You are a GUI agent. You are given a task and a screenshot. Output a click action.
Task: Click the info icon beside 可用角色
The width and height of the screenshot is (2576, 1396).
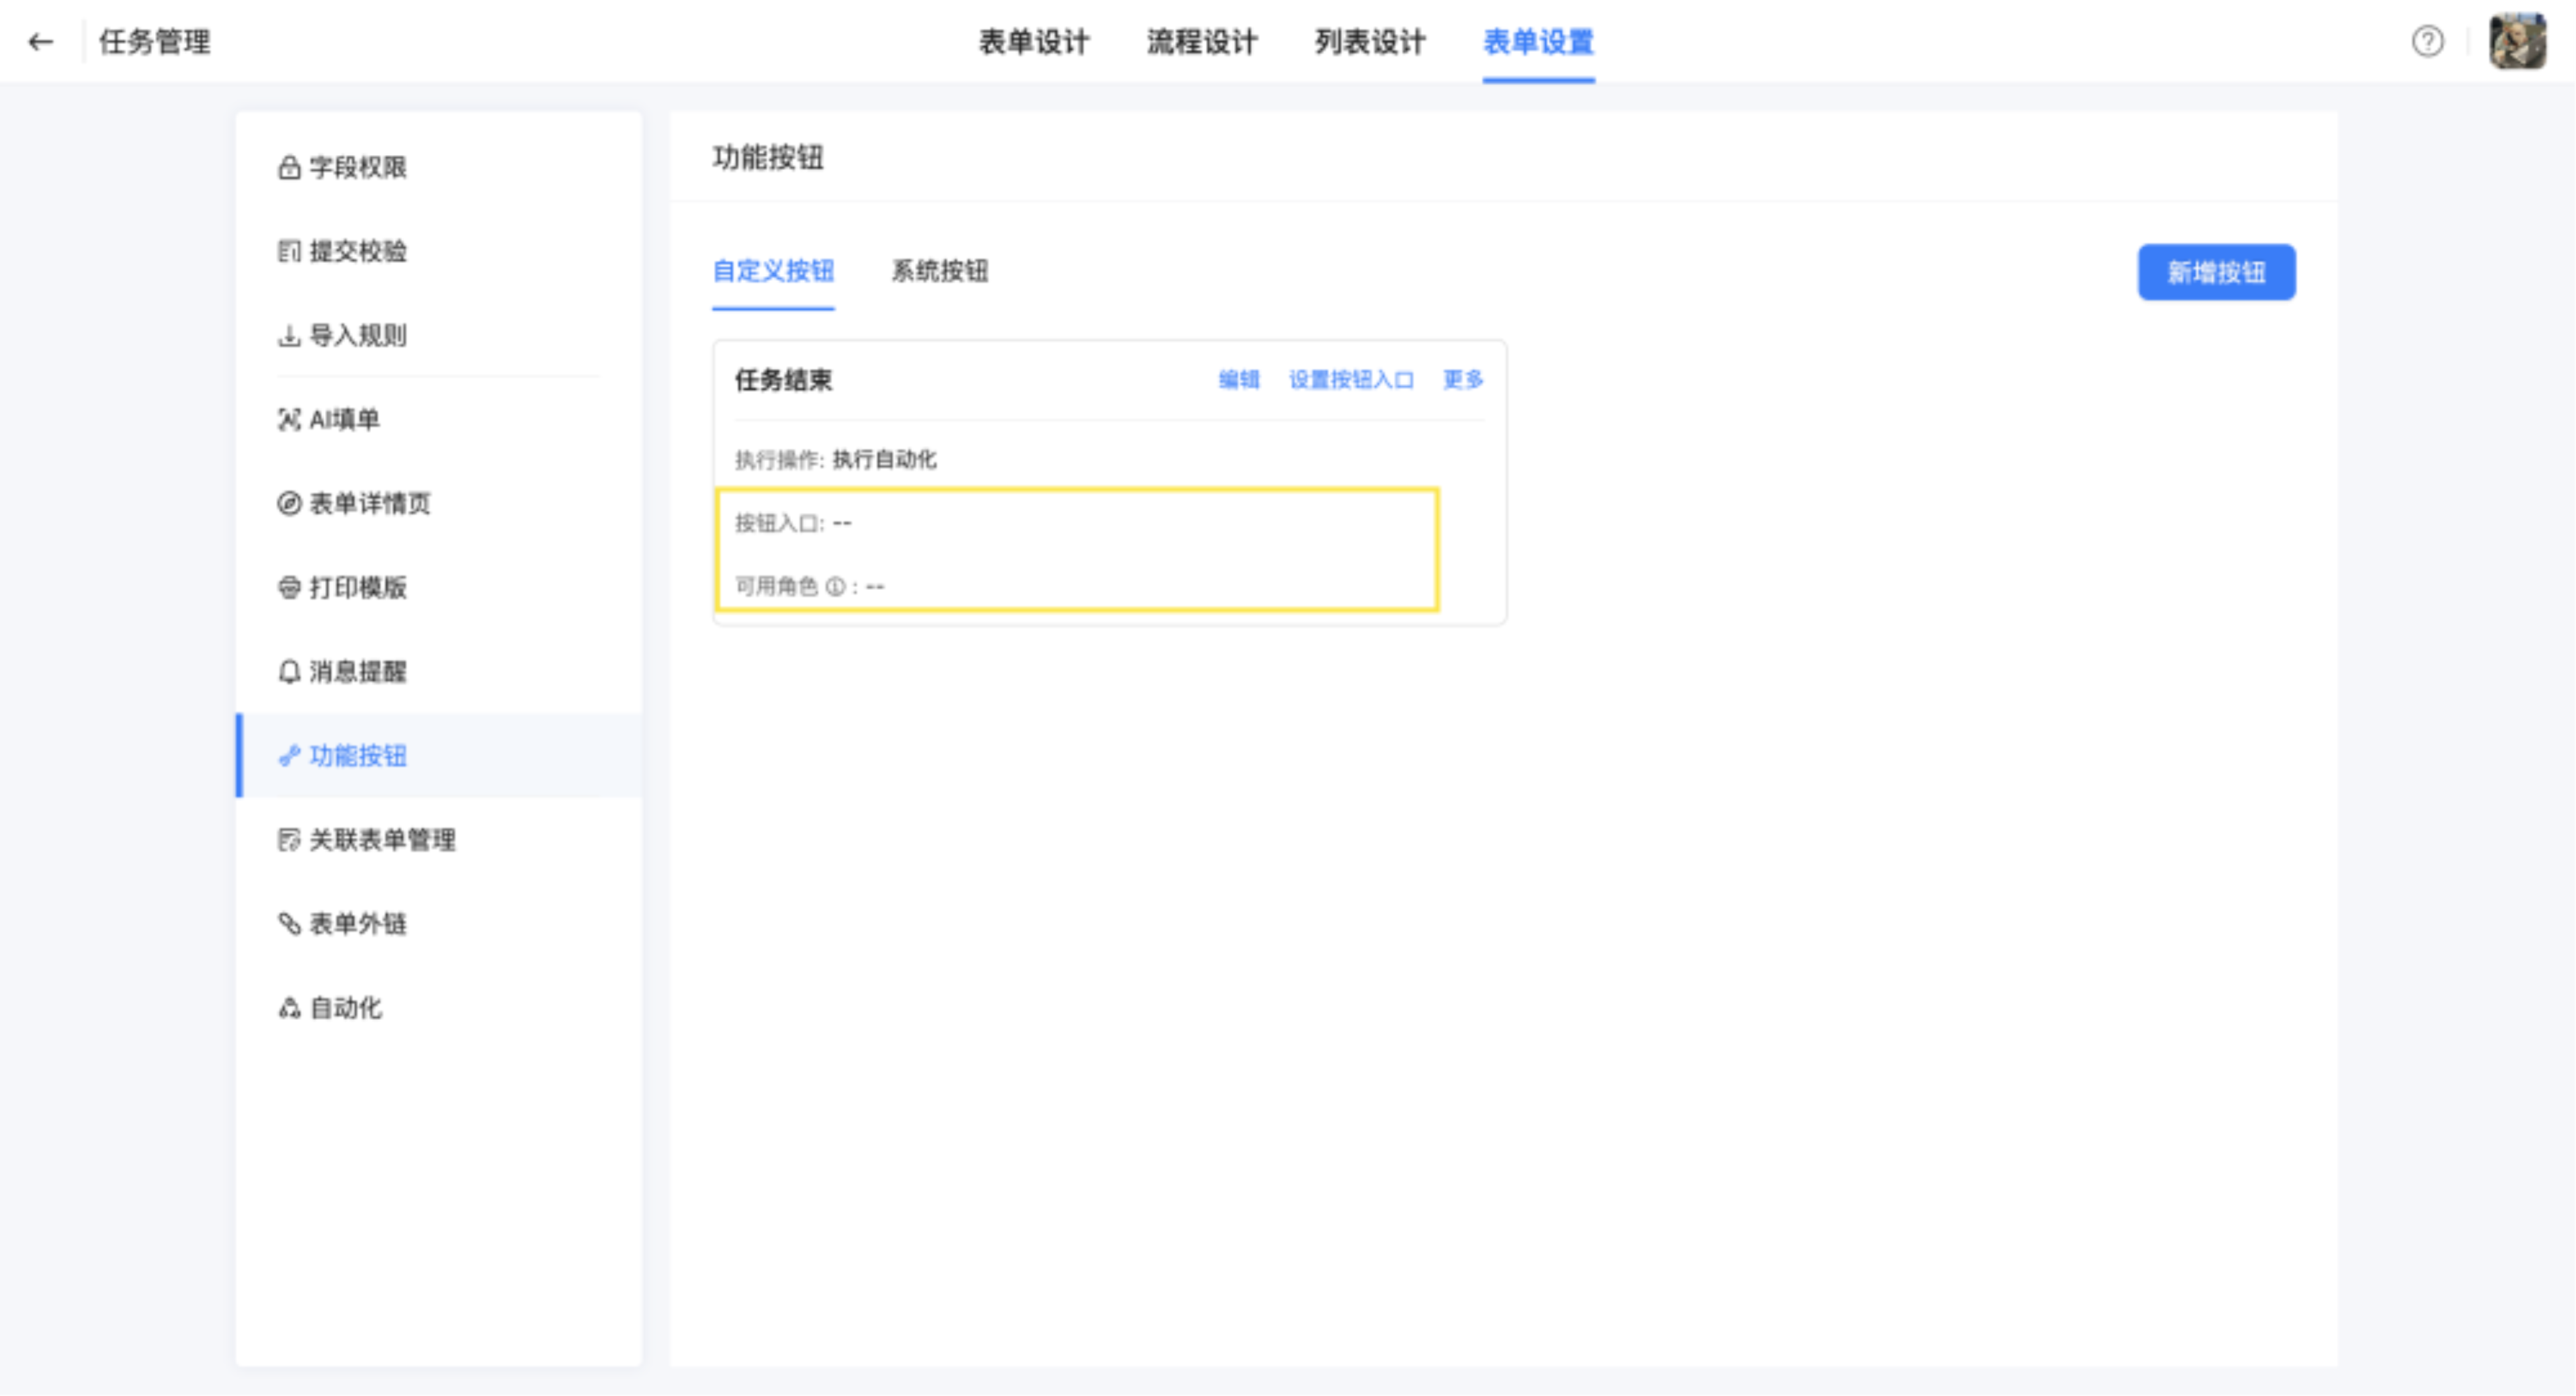click(835, 587)
